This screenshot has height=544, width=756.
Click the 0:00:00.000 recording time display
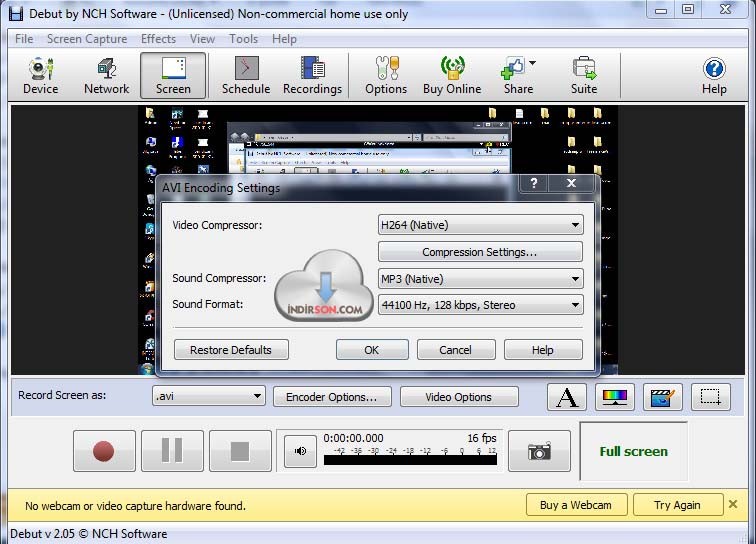(x=353, y=438)
